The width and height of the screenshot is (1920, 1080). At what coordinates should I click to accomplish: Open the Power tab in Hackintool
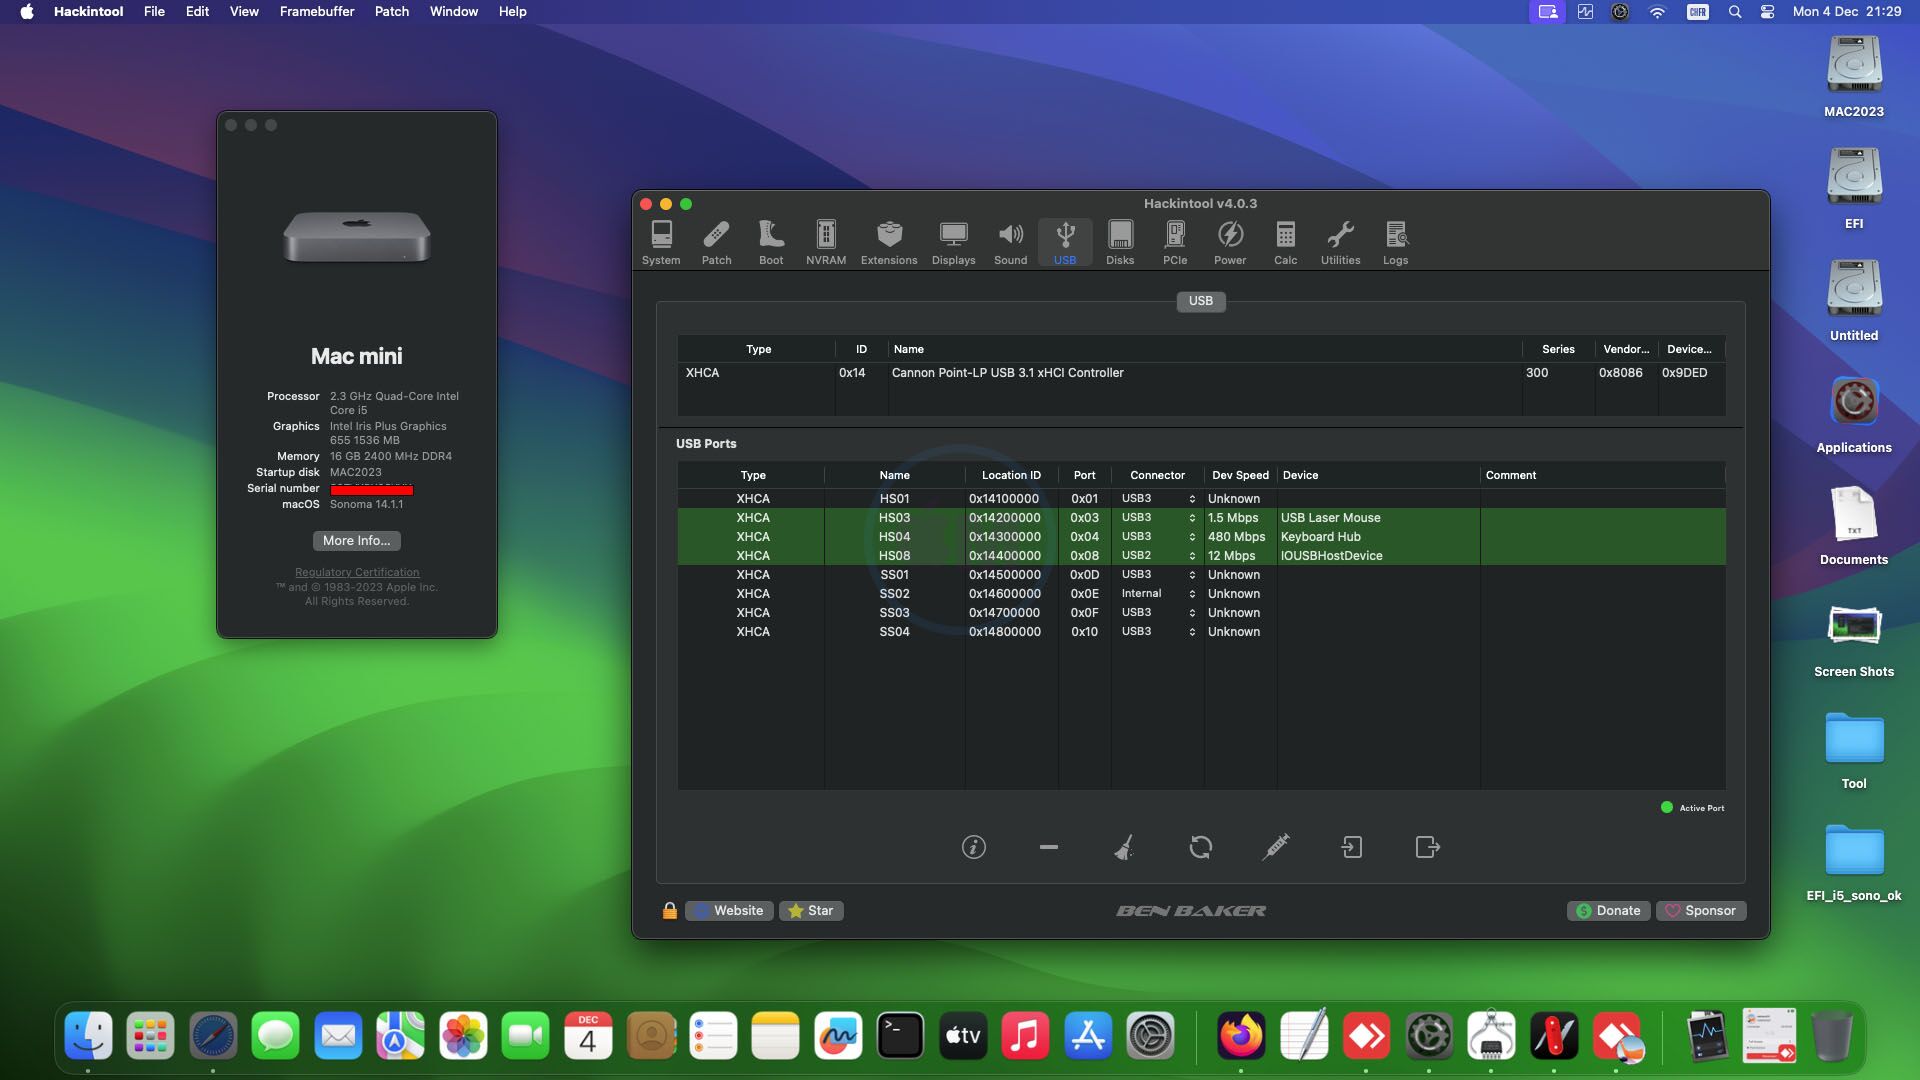1230,243
